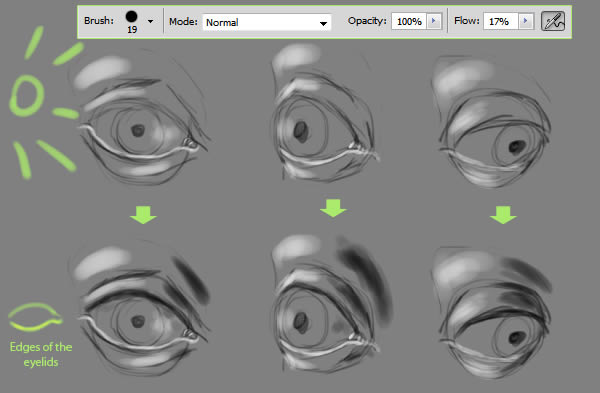This screenshot has width=600, height=393.
Task: Open the brush preset picker arrow
Action: coord(150,21)
